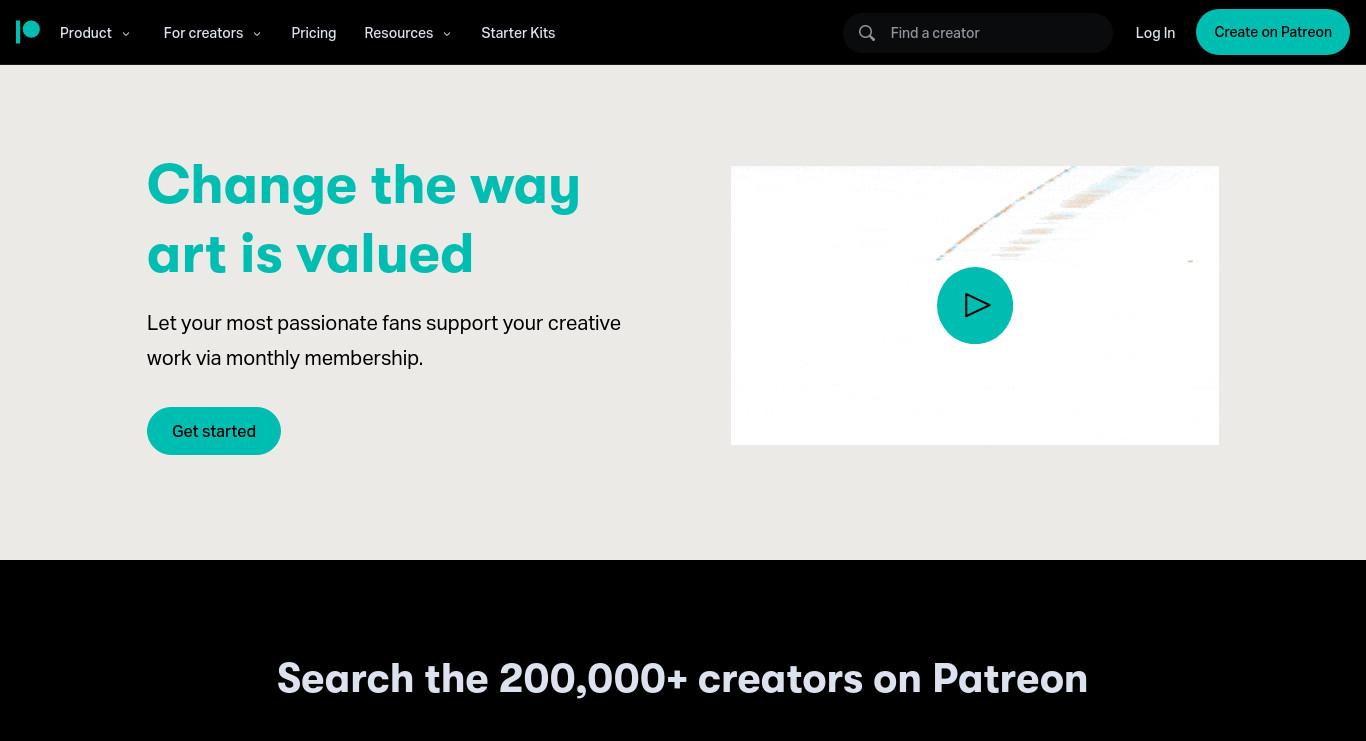Open the Product menu

pos(86,33)
